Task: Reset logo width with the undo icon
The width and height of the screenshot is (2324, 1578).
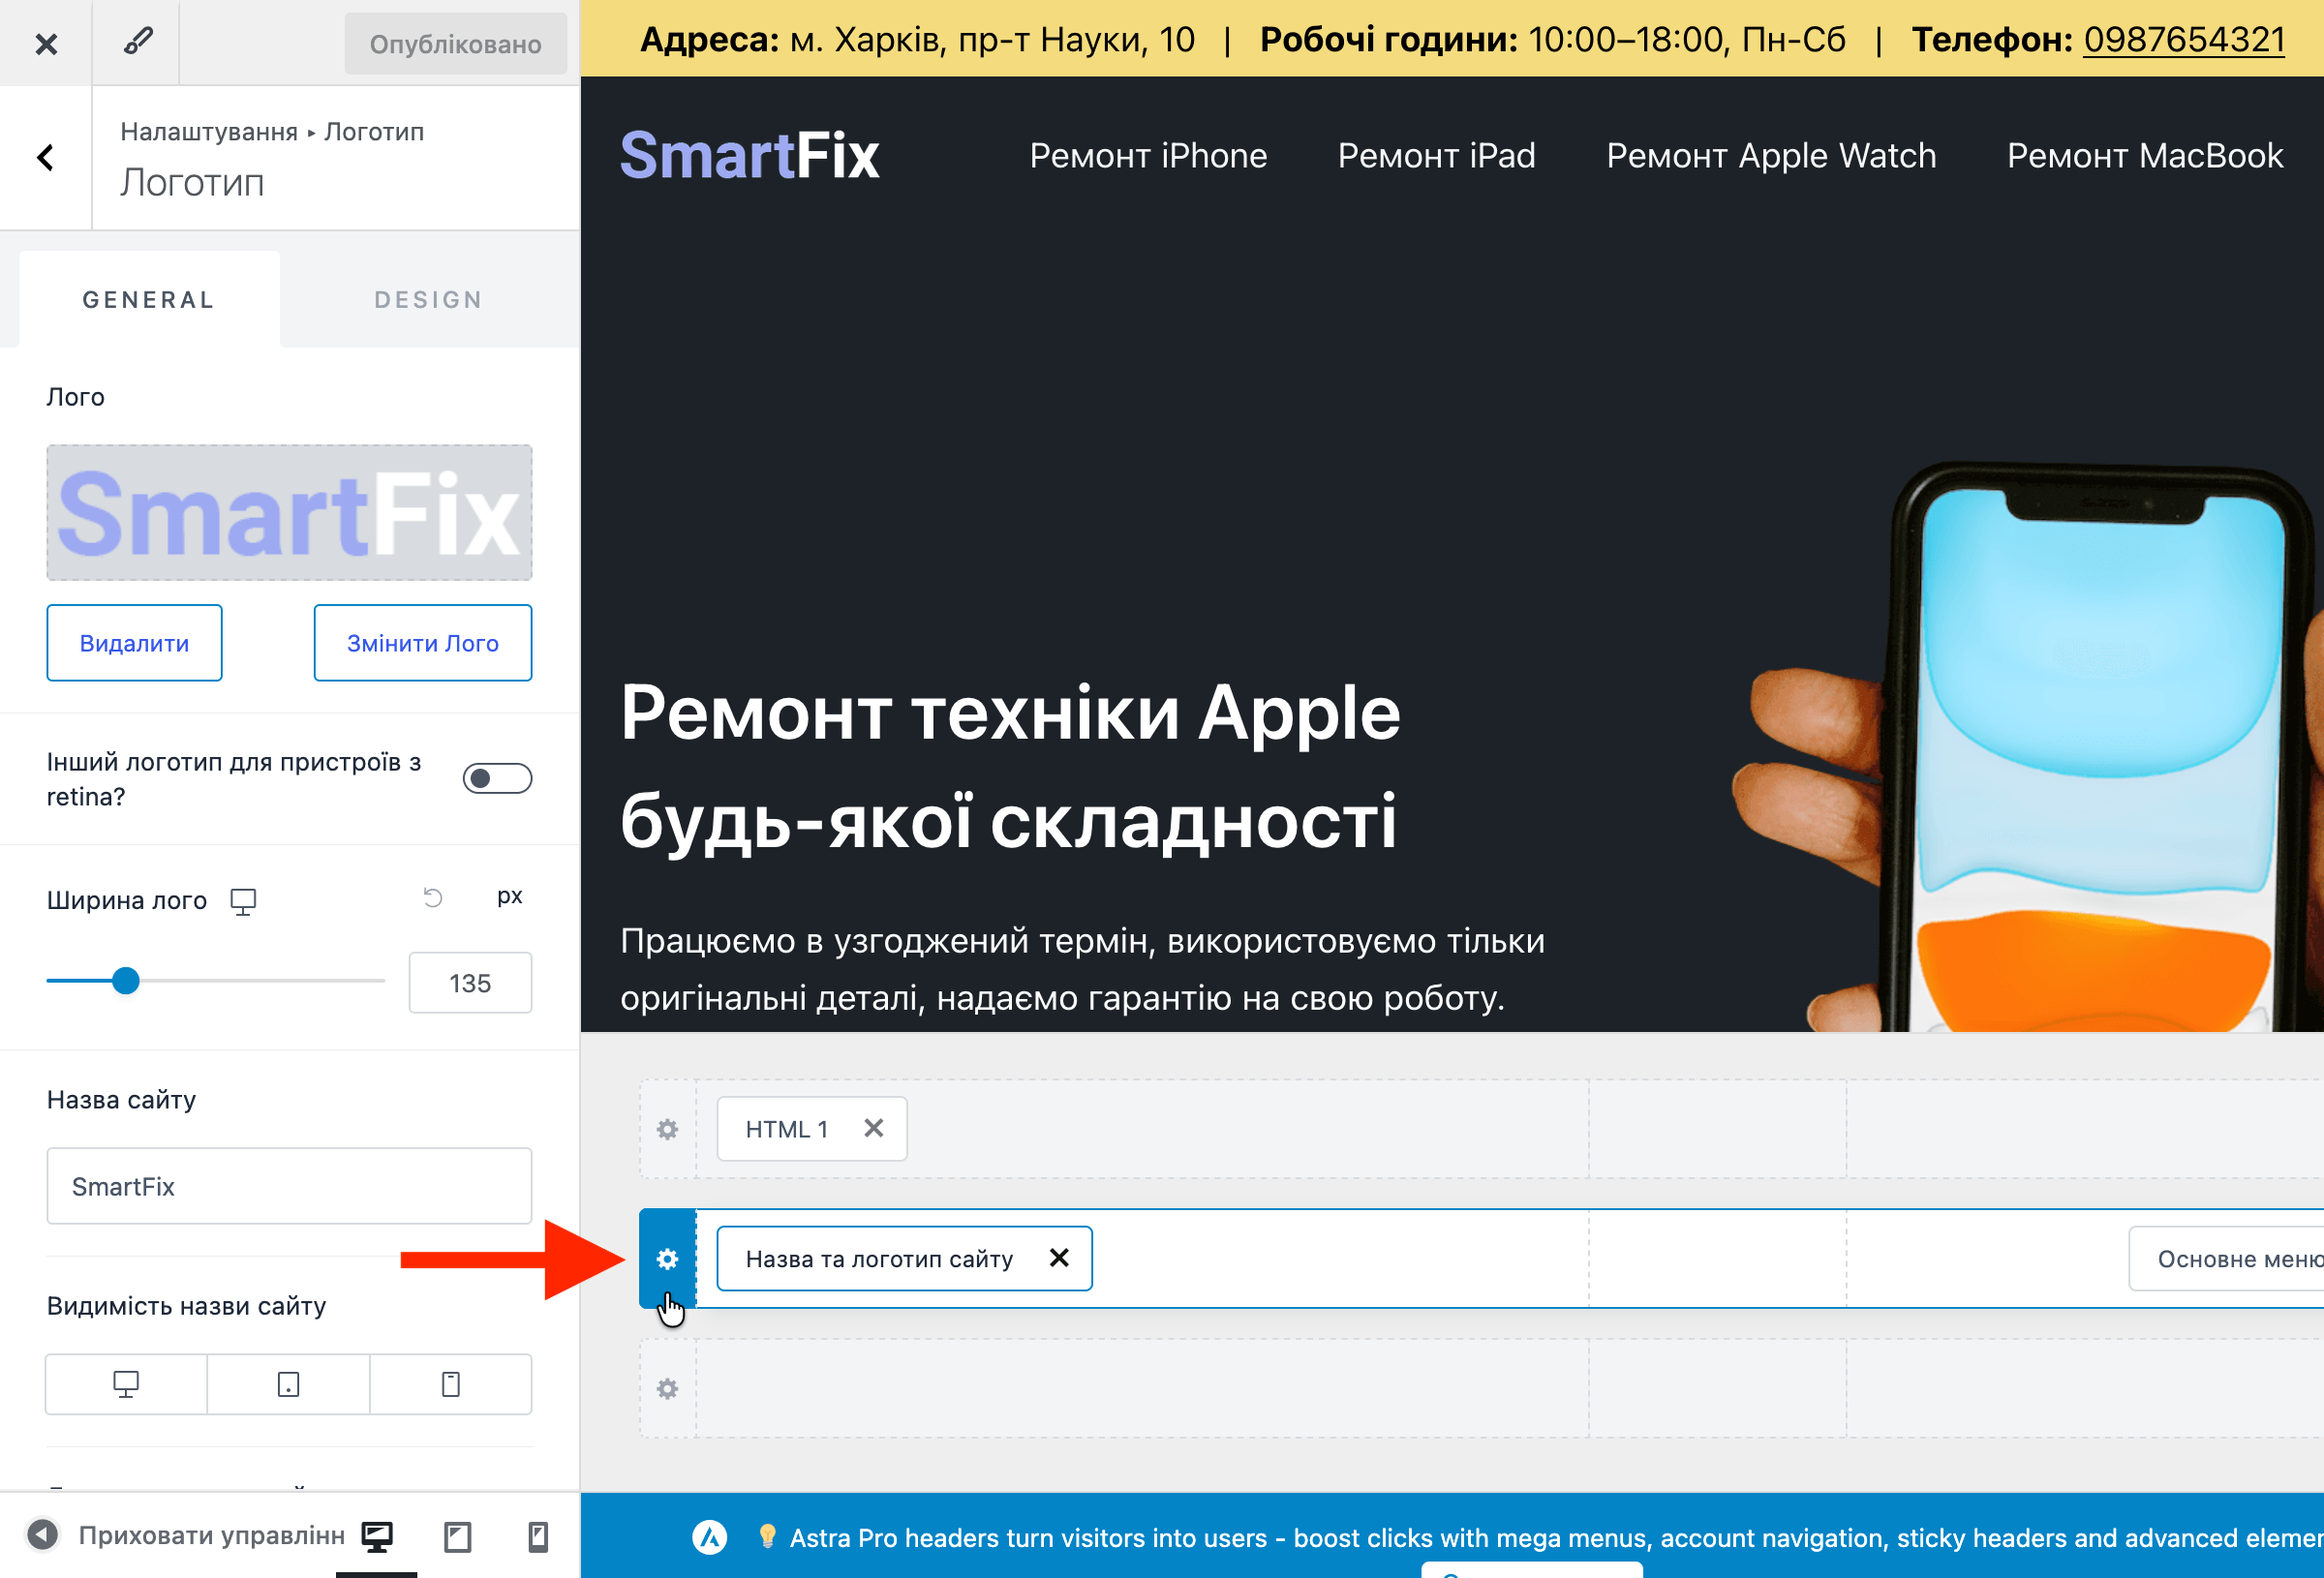Action: click(x=433, y=897)
